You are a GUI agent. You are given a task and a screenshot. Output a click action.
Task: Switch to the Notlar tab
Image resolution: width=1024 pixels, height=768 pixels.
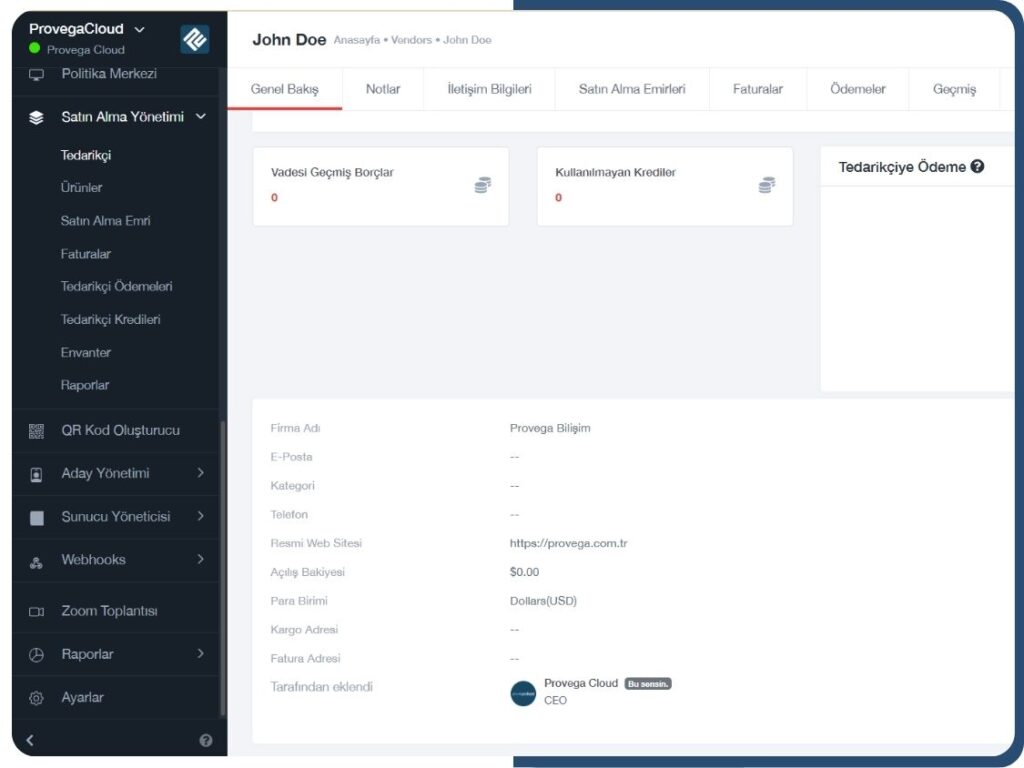click(383, 89)
